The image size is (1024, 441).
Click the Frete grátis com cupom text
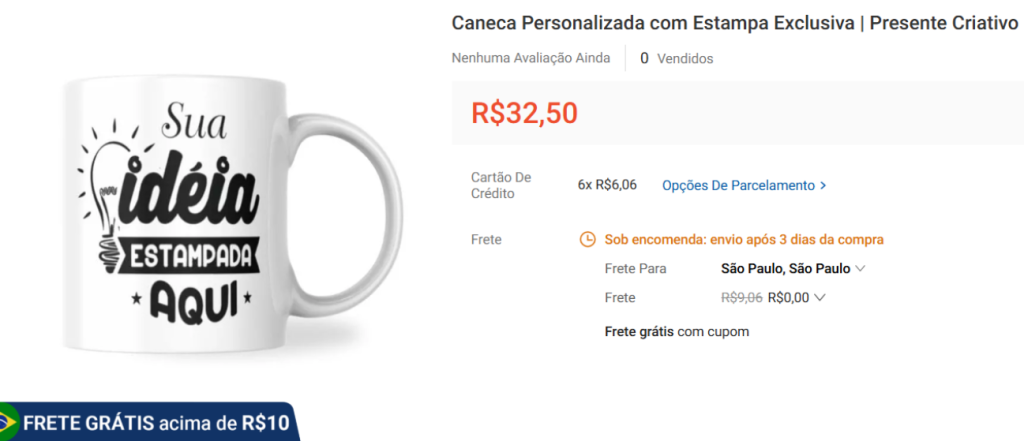point(677,331)
